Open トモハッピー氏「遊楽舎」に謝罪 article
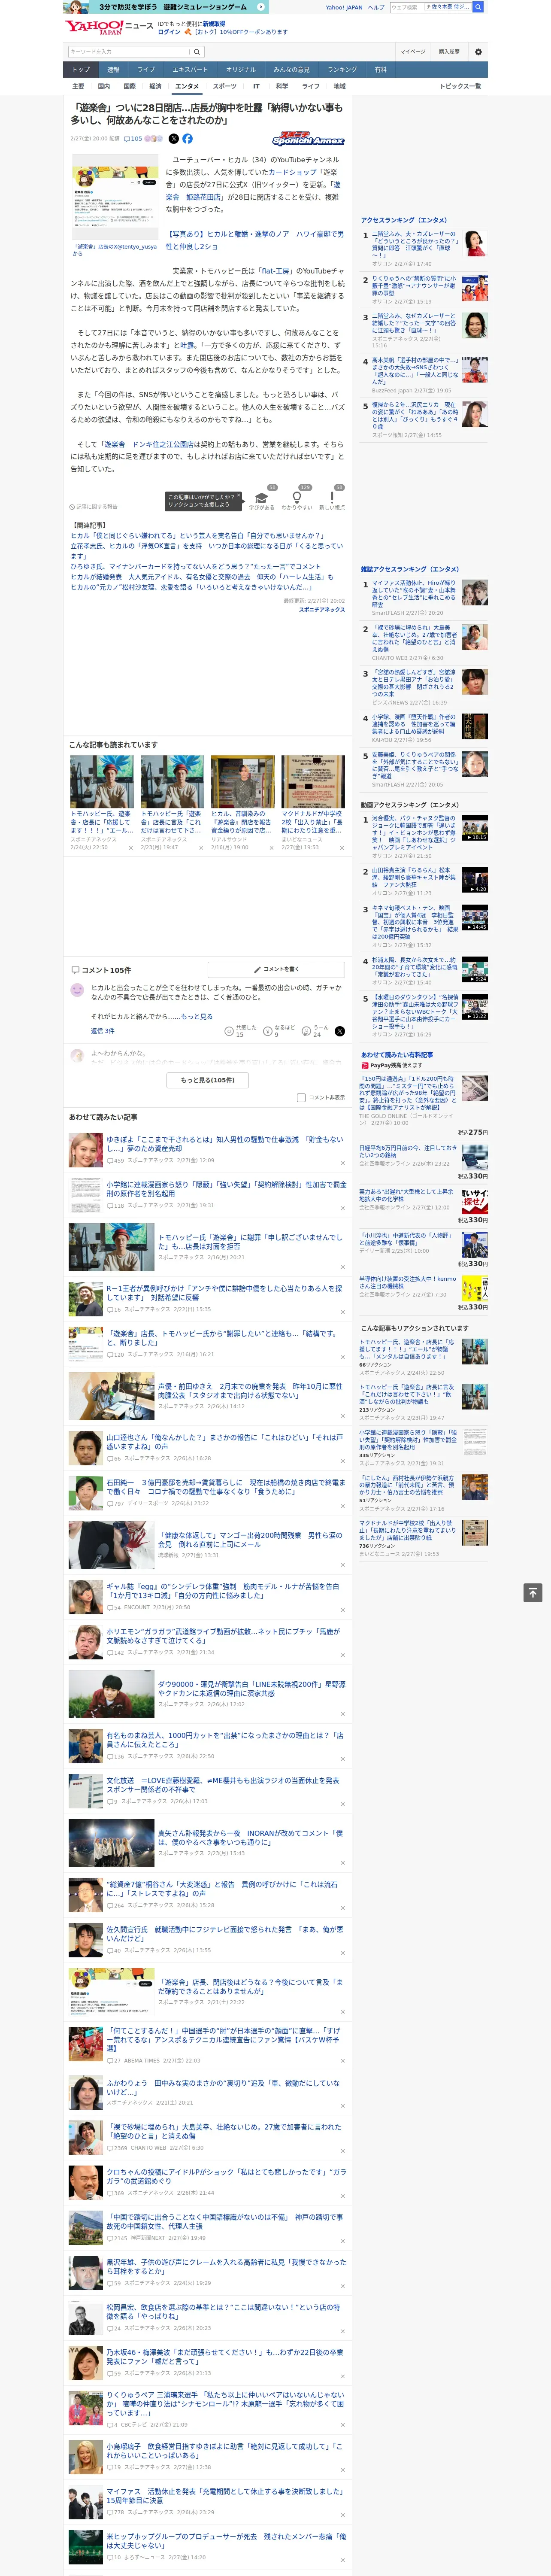This screenshot has width=551, height=2576. pyautogui.click(x=250, y=1241)
